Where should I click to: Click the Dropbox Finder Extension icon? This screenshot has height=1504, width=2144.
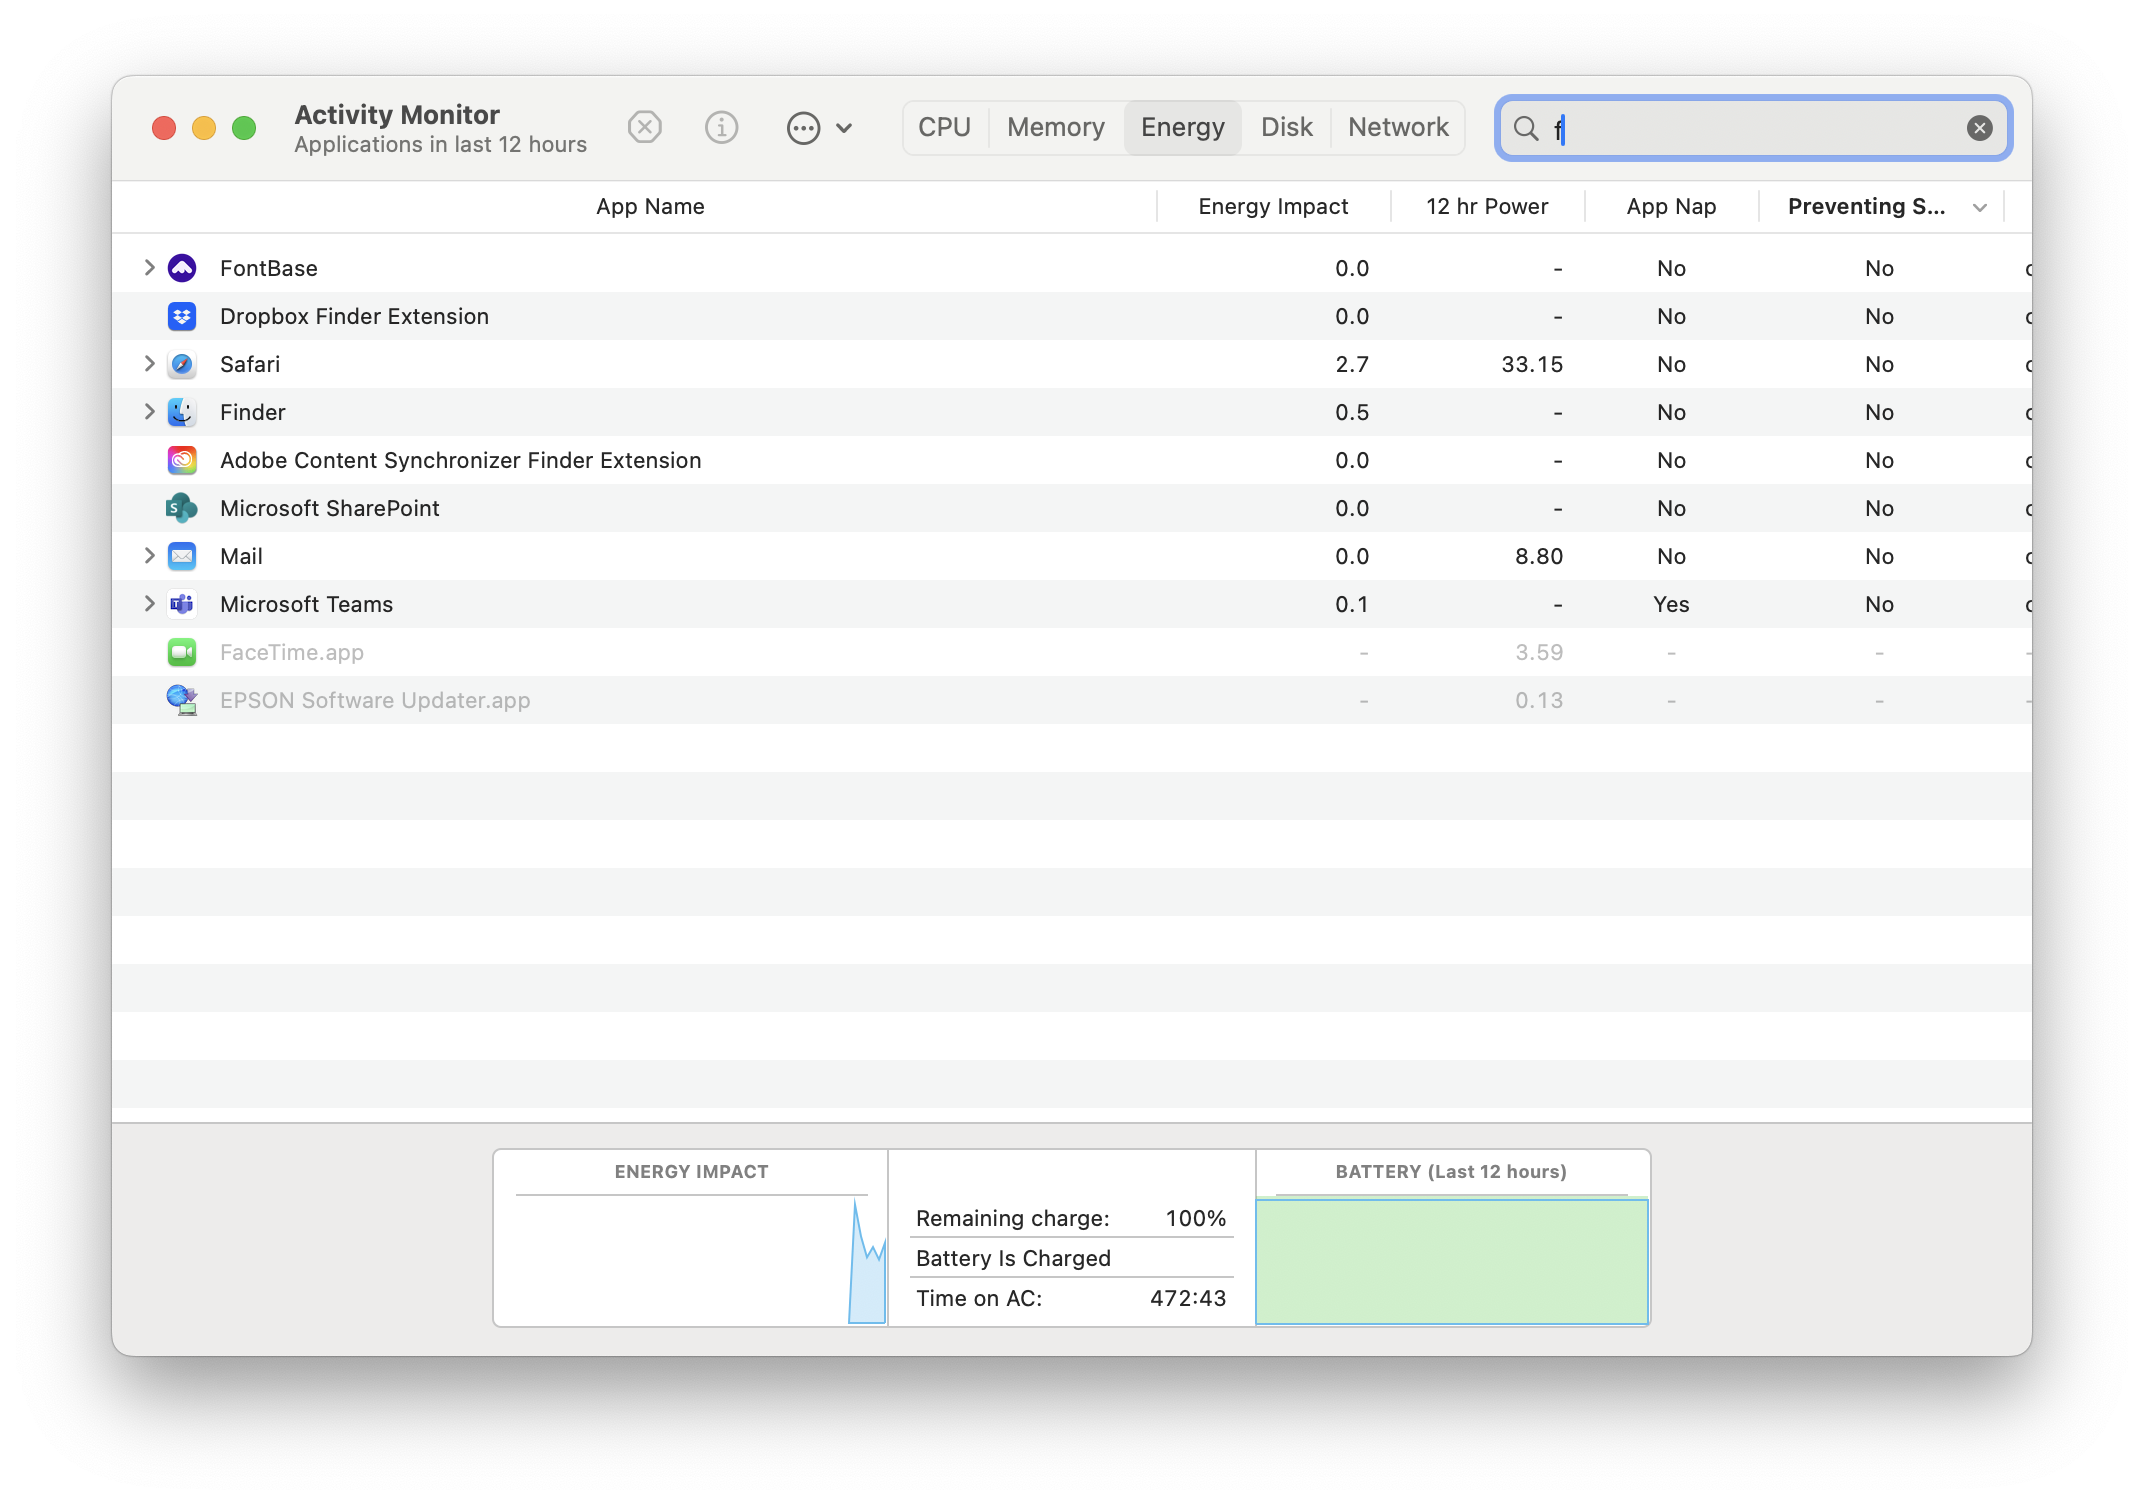[x=182, y=316]
